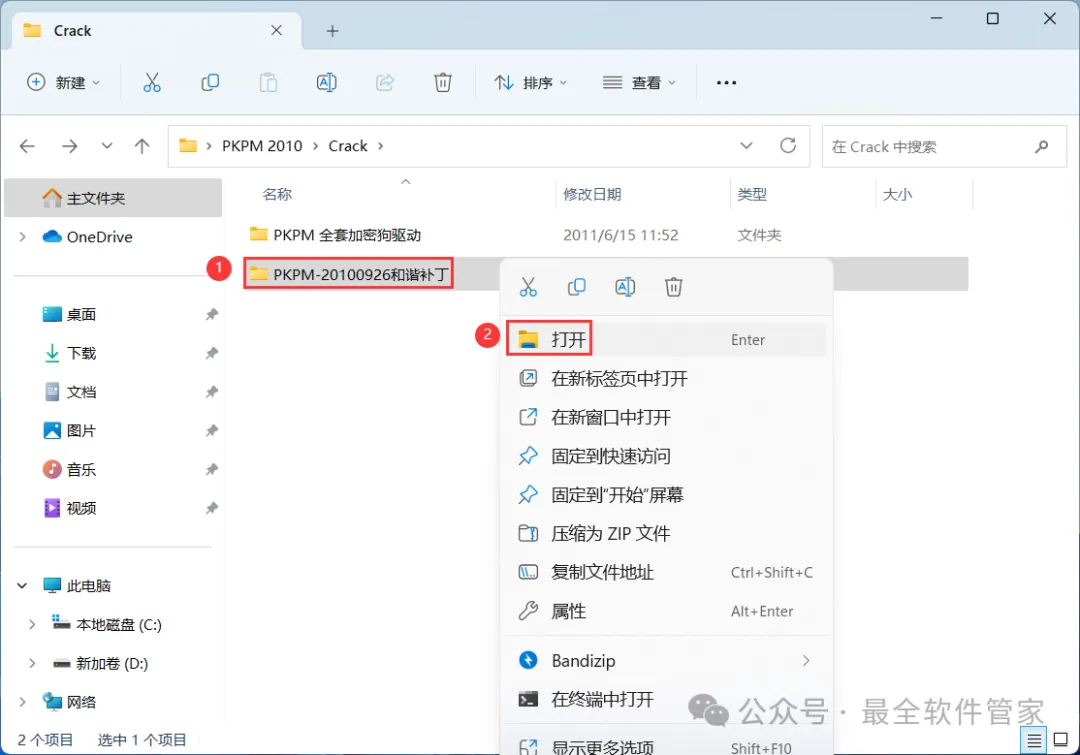Refresh the current folder view

(788, 145)
